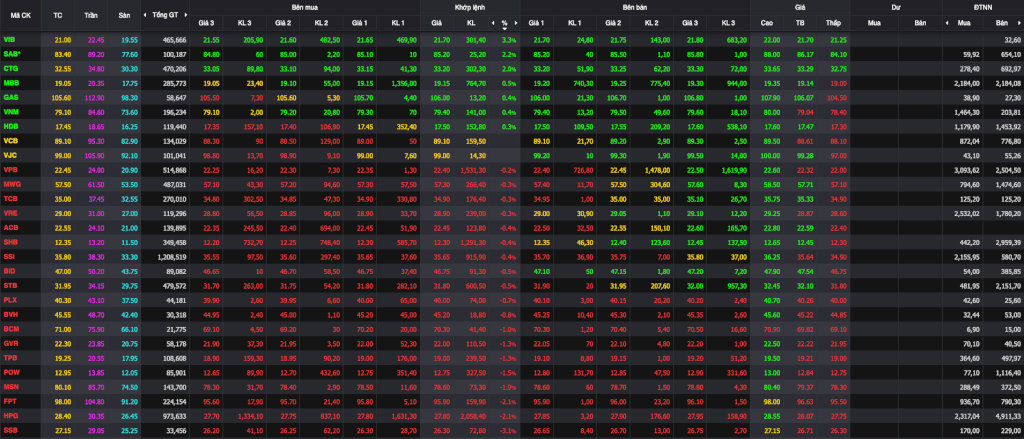
Task: Open the SSI stock symbol
Action: click(x=9, y=256)
